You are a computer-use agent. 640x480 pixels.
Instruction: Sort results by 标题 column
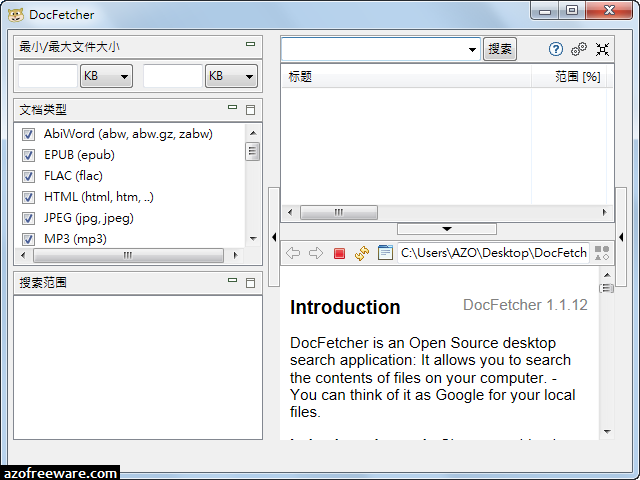tap(406, 76)
